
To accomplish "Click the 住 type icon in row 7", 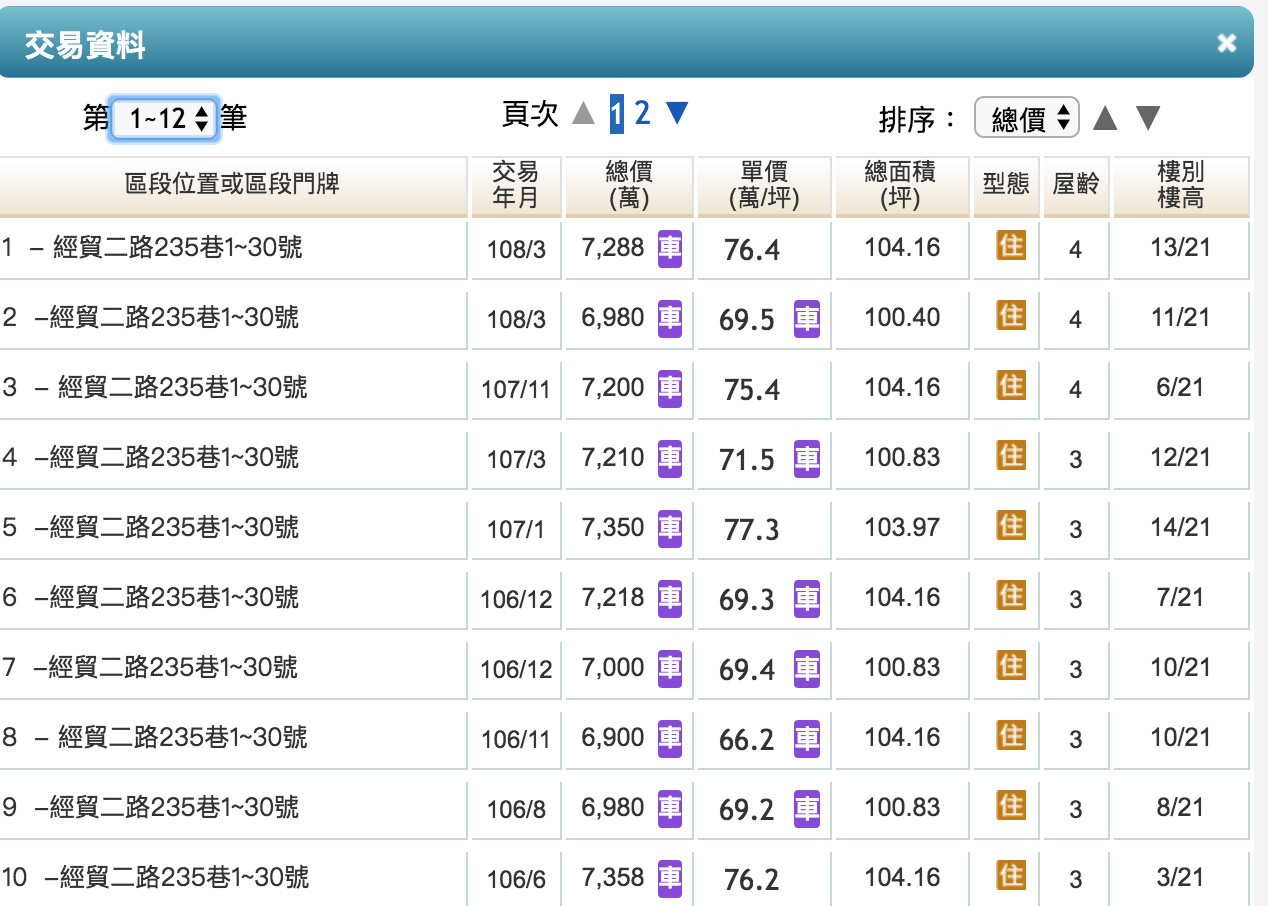I will coord(1011,665).
